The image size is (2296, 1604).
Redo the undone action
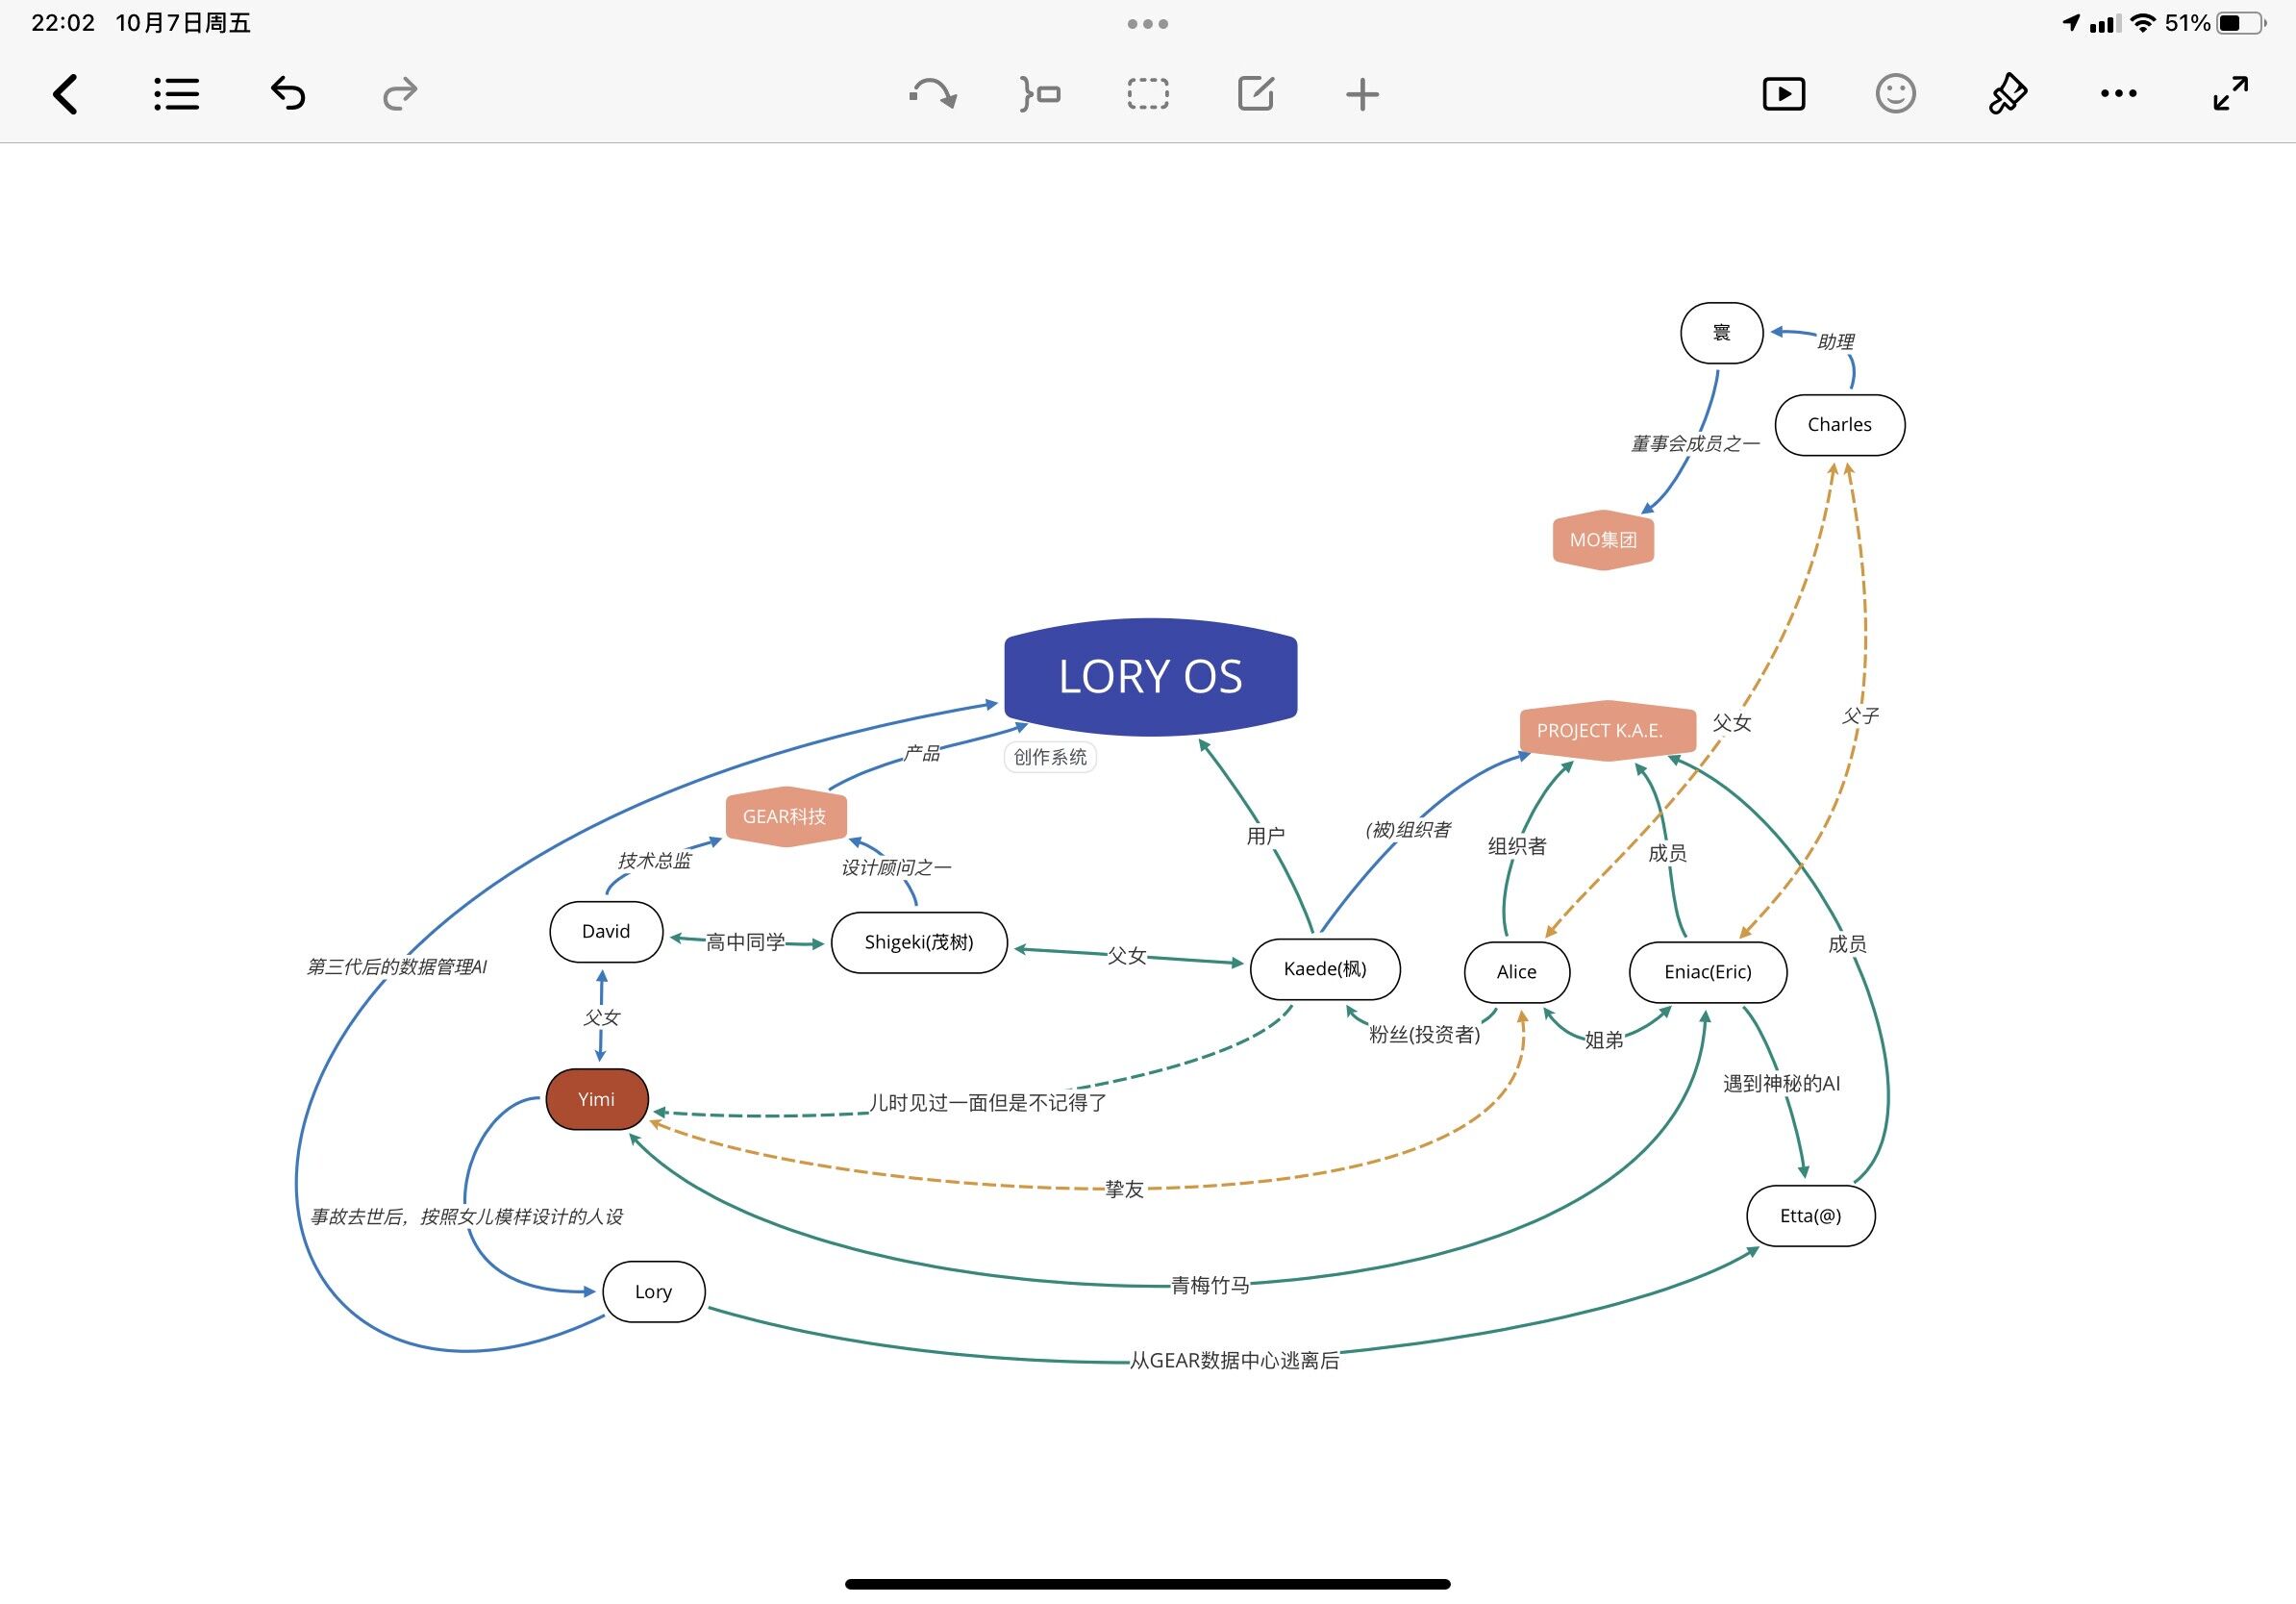pos(400,94)
